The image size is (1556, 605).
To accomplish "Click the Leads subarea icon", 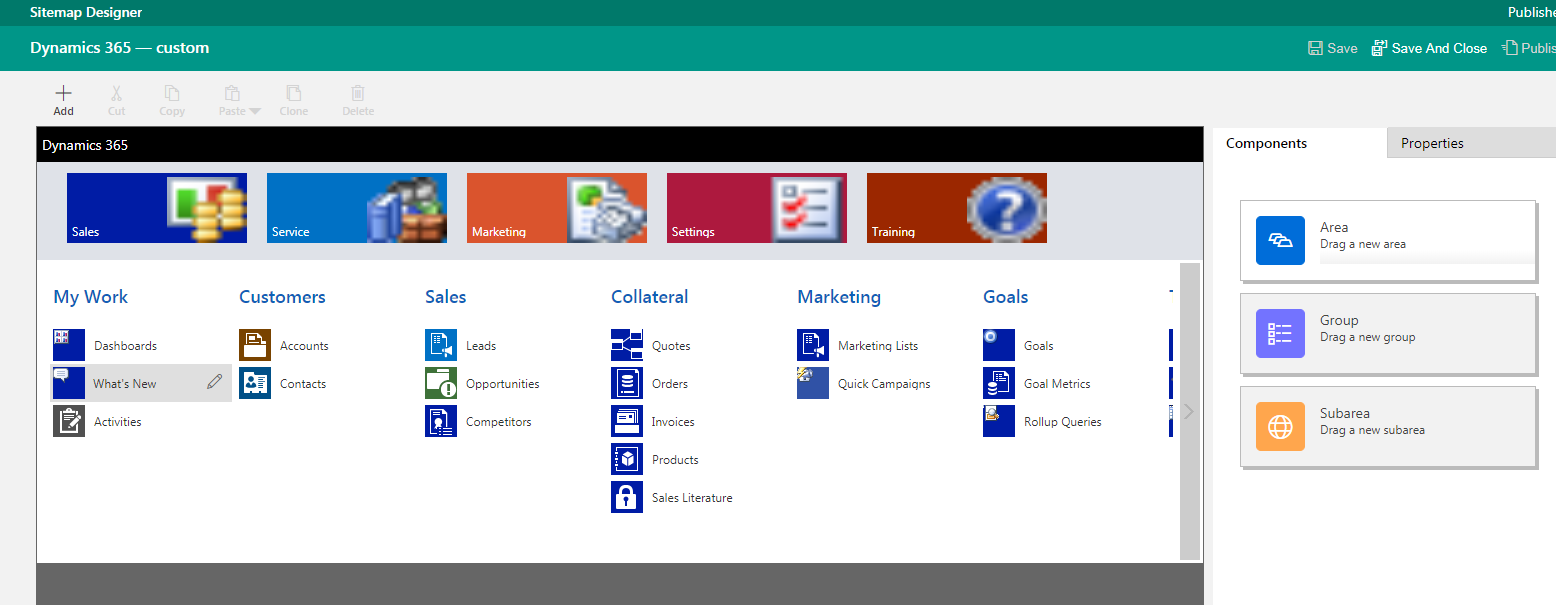I will 441,344.
